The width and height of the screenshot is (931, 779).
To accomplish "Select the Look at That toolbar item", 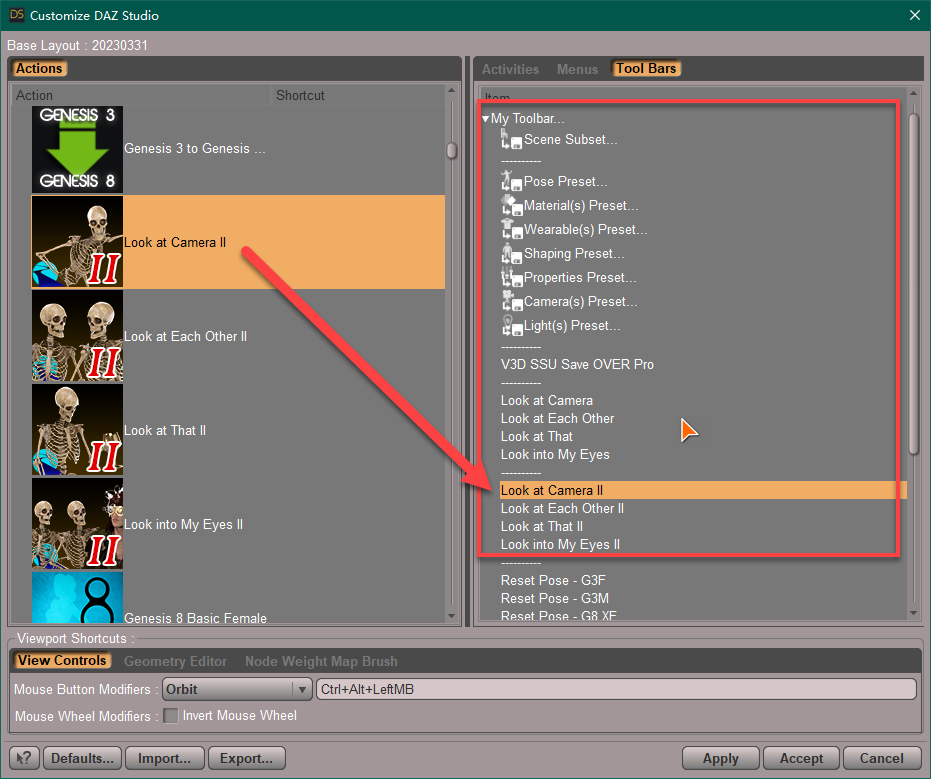I will click(x=536, y=436).
